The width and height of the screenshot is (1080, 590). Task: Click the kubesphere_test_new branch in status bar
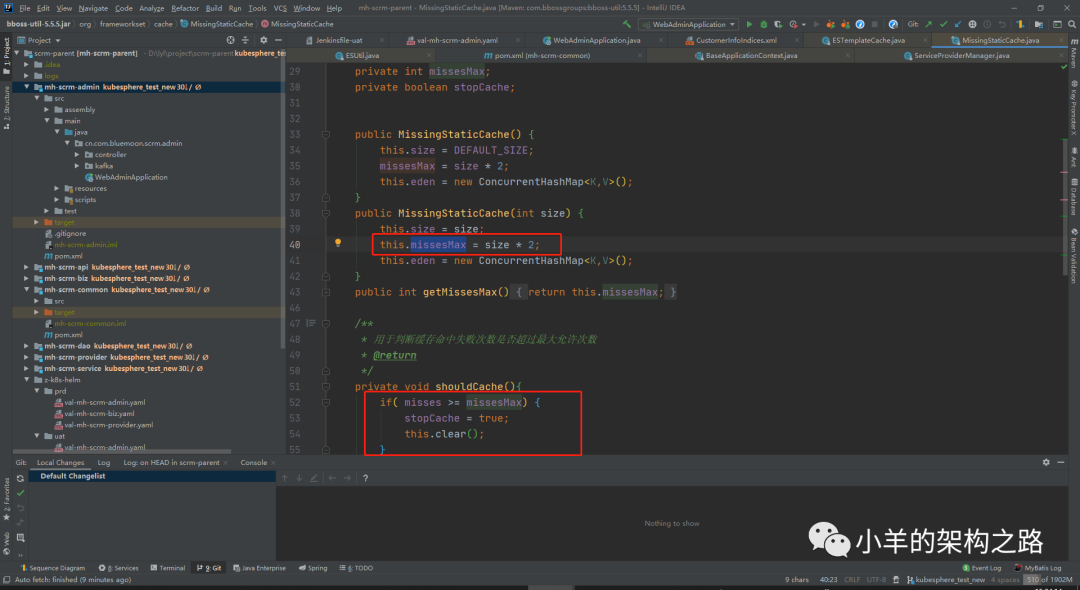coord(946,580)
